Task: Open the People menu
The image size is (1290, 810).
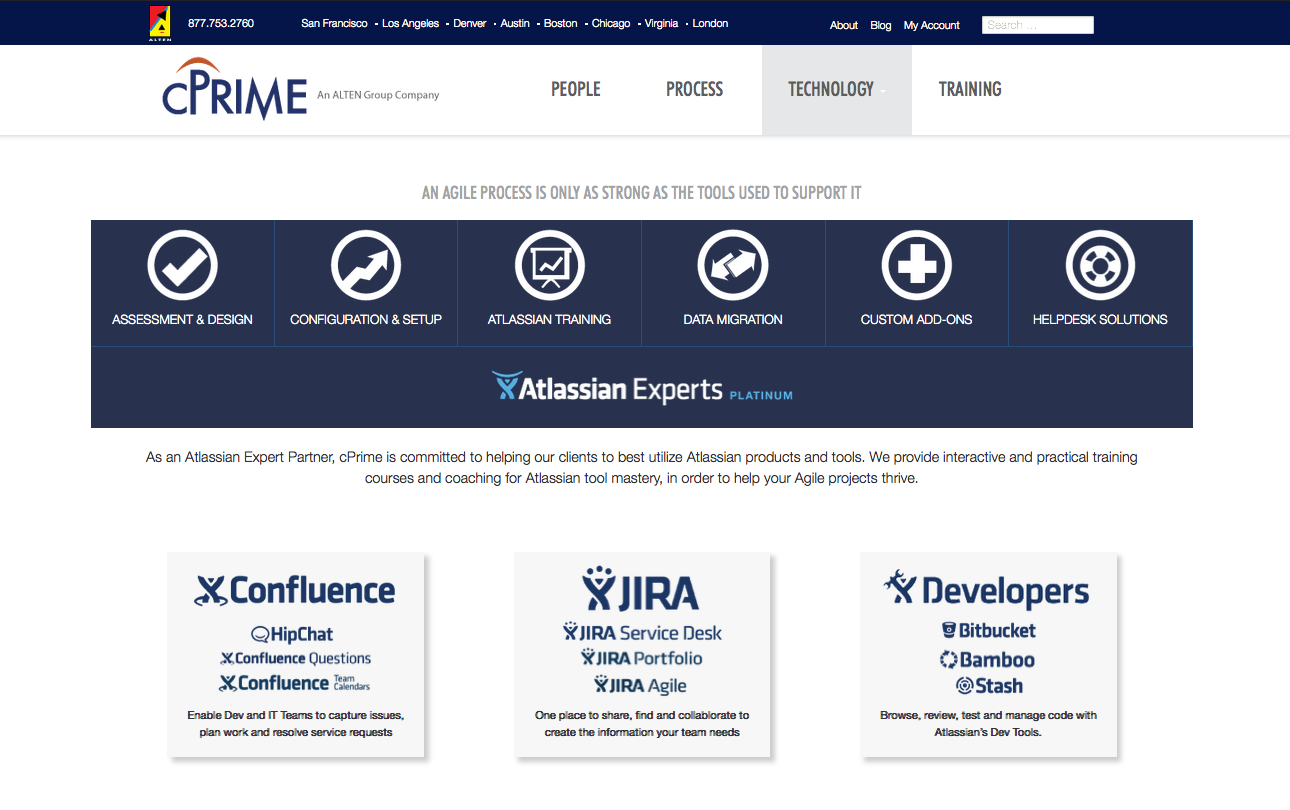Action: pyautogui.click(x=576, y=89)
